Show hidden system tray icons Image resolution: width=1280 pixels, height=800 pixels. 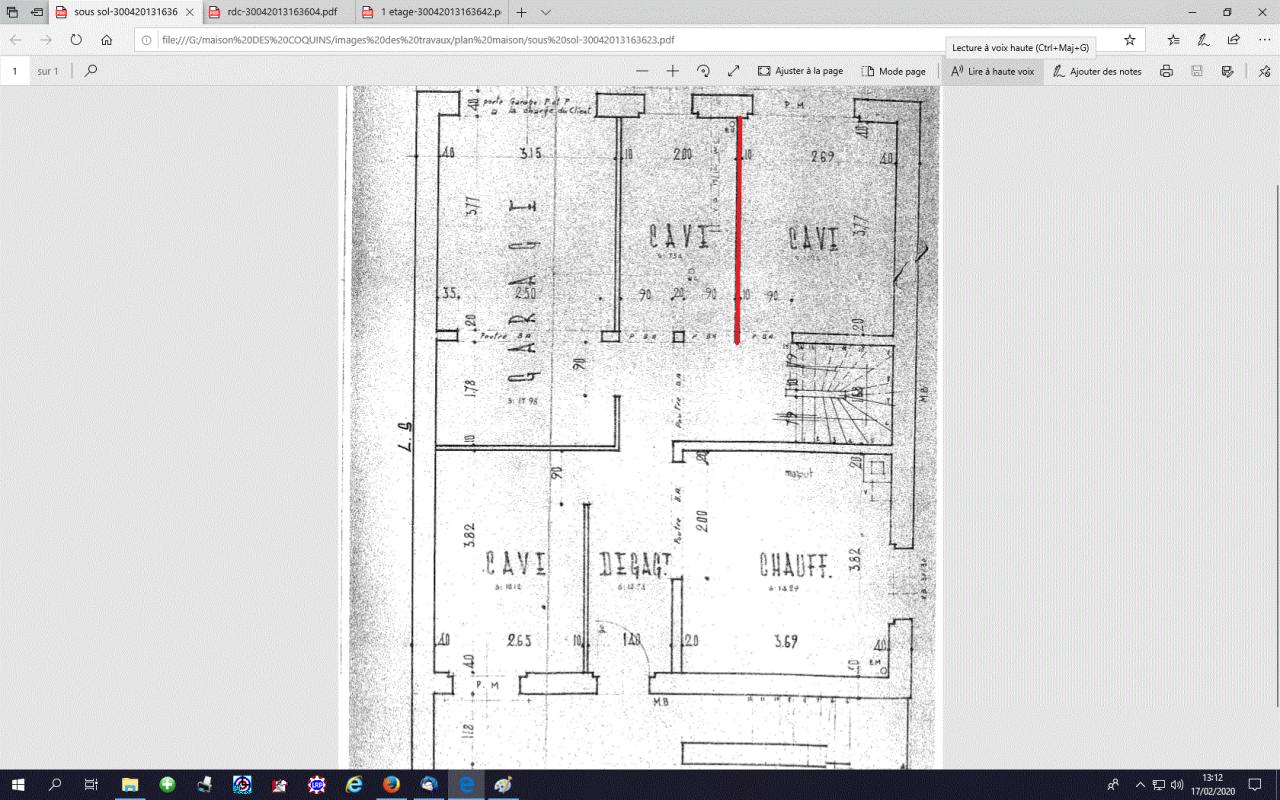(x=1140, y=785)
